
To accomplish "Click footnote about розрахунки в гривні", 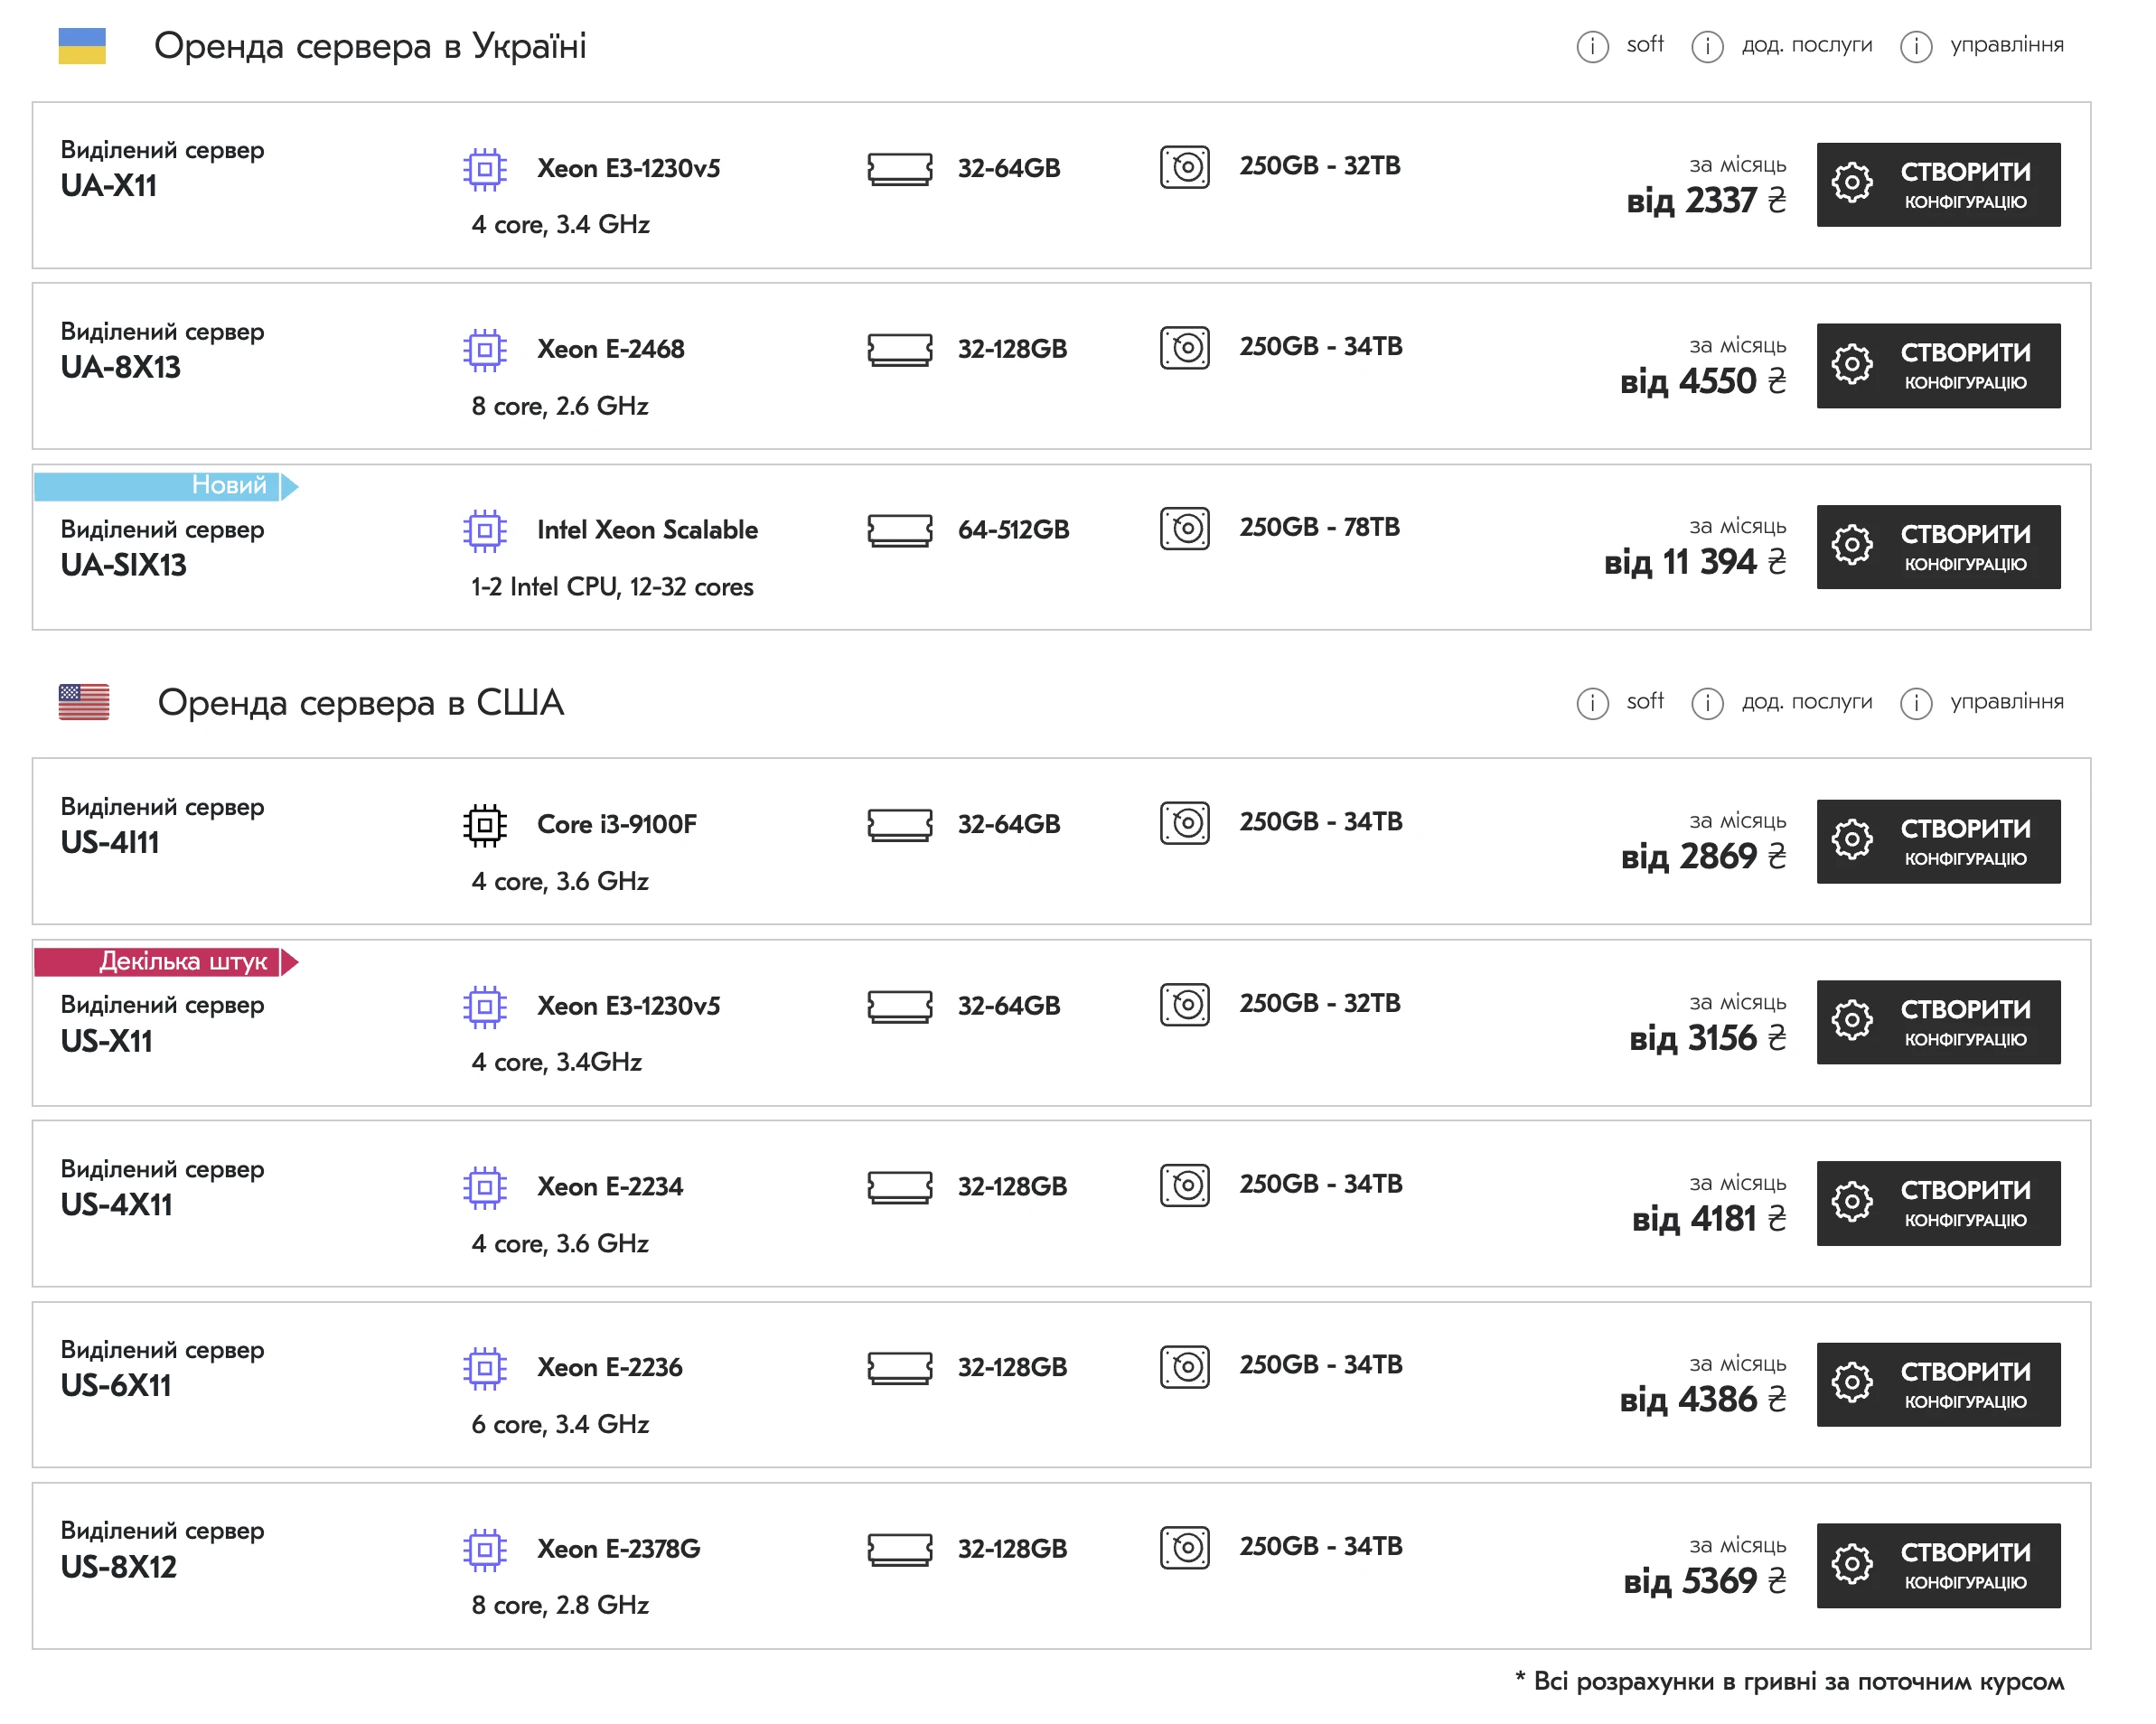I will tap(1790, 1682).
